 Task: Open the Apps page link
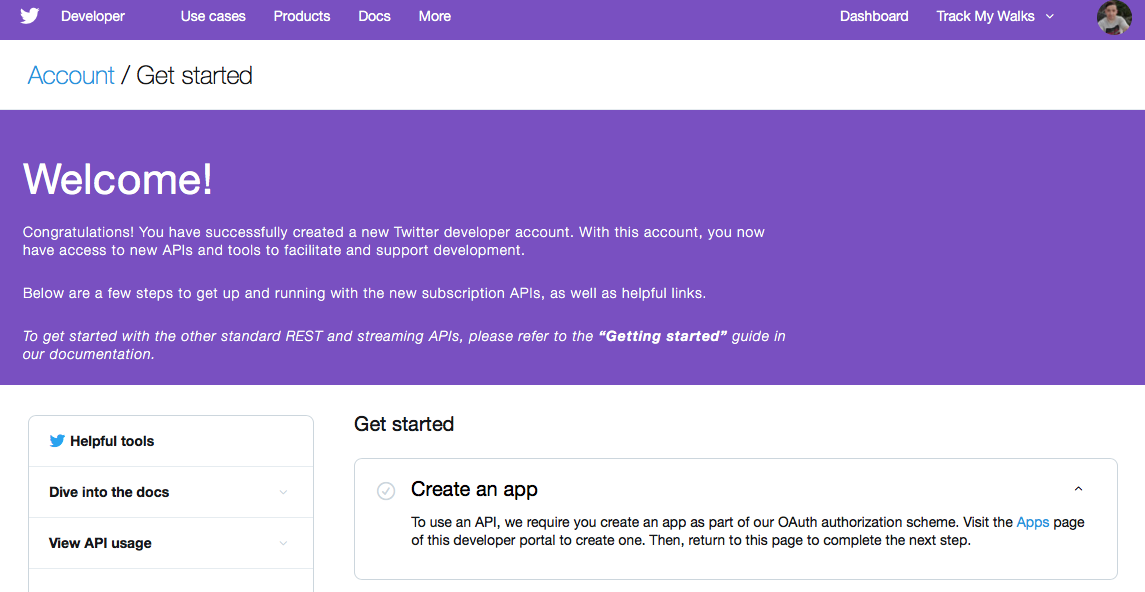(x=1033, y=522)
